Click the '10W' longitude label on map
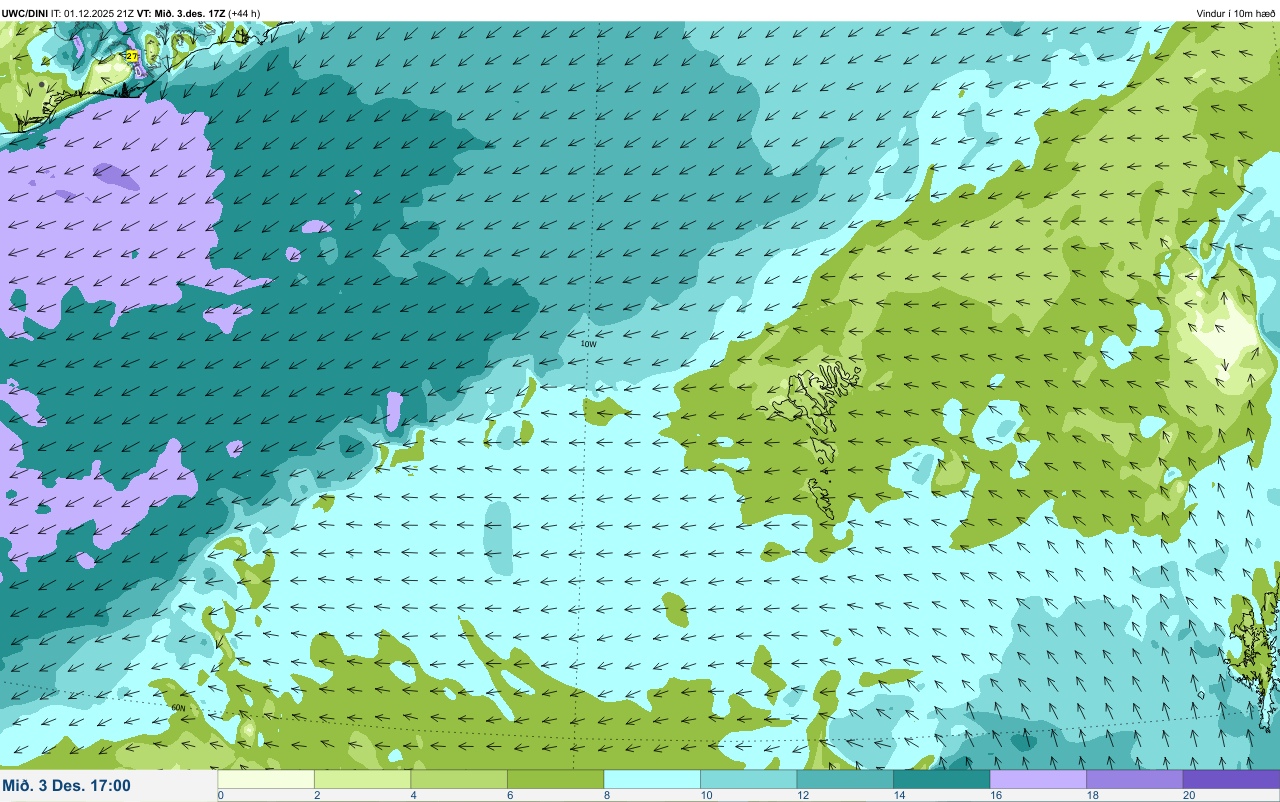Image resolution: width=1280 pixels, height=802 pixels. [589, 344]
